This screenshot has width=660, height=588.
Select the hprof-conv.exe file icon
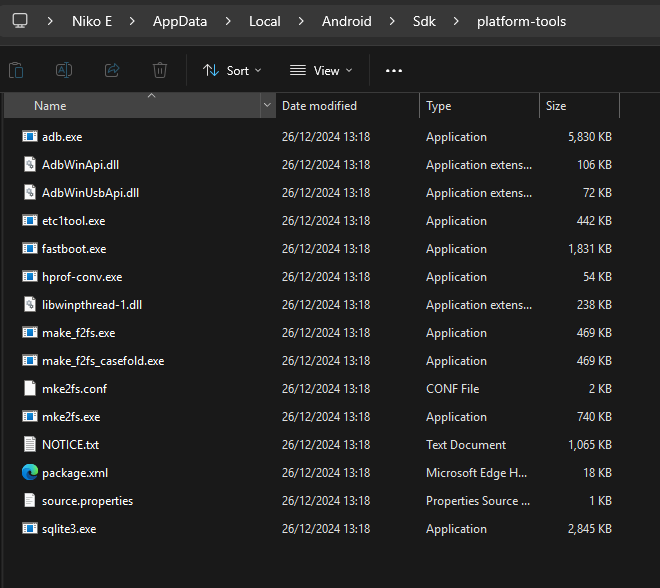coord(30,277)
